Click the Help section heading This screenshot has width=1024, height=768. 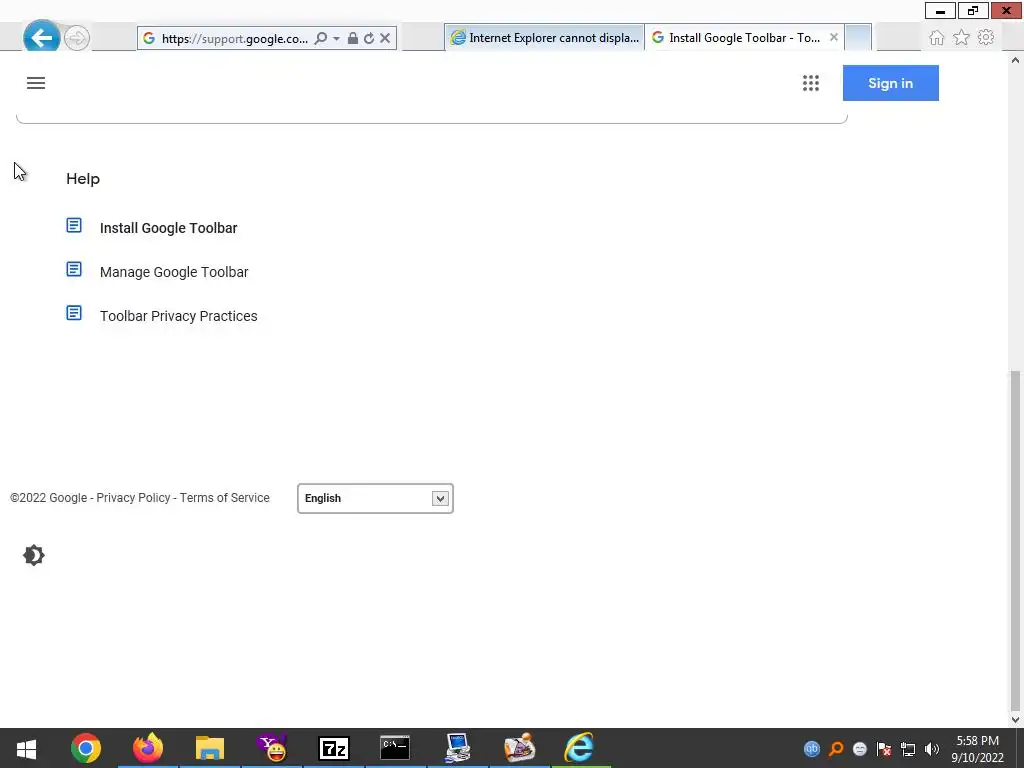tap(83, 179)
